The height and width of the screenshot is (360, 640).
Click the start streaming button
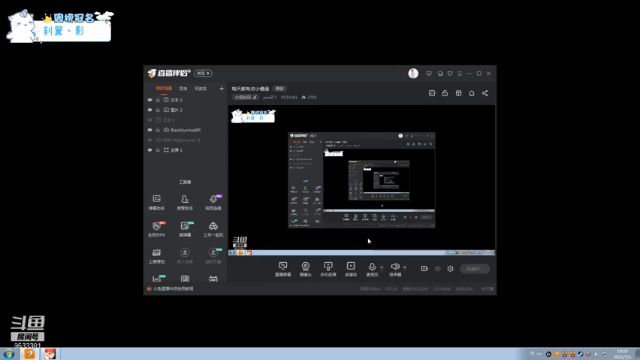(475, 269)
